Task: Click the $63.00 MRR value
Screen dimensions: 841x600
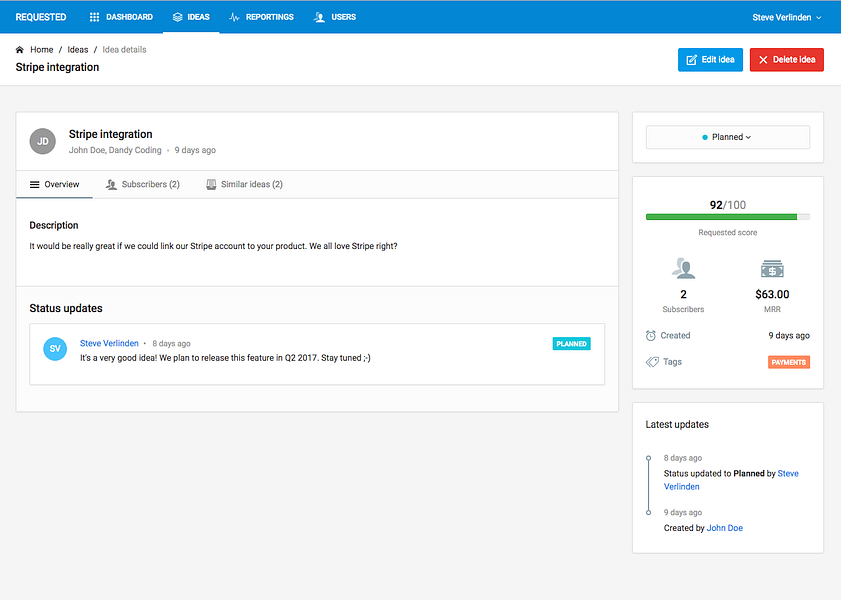Action: tap(772, 294)
